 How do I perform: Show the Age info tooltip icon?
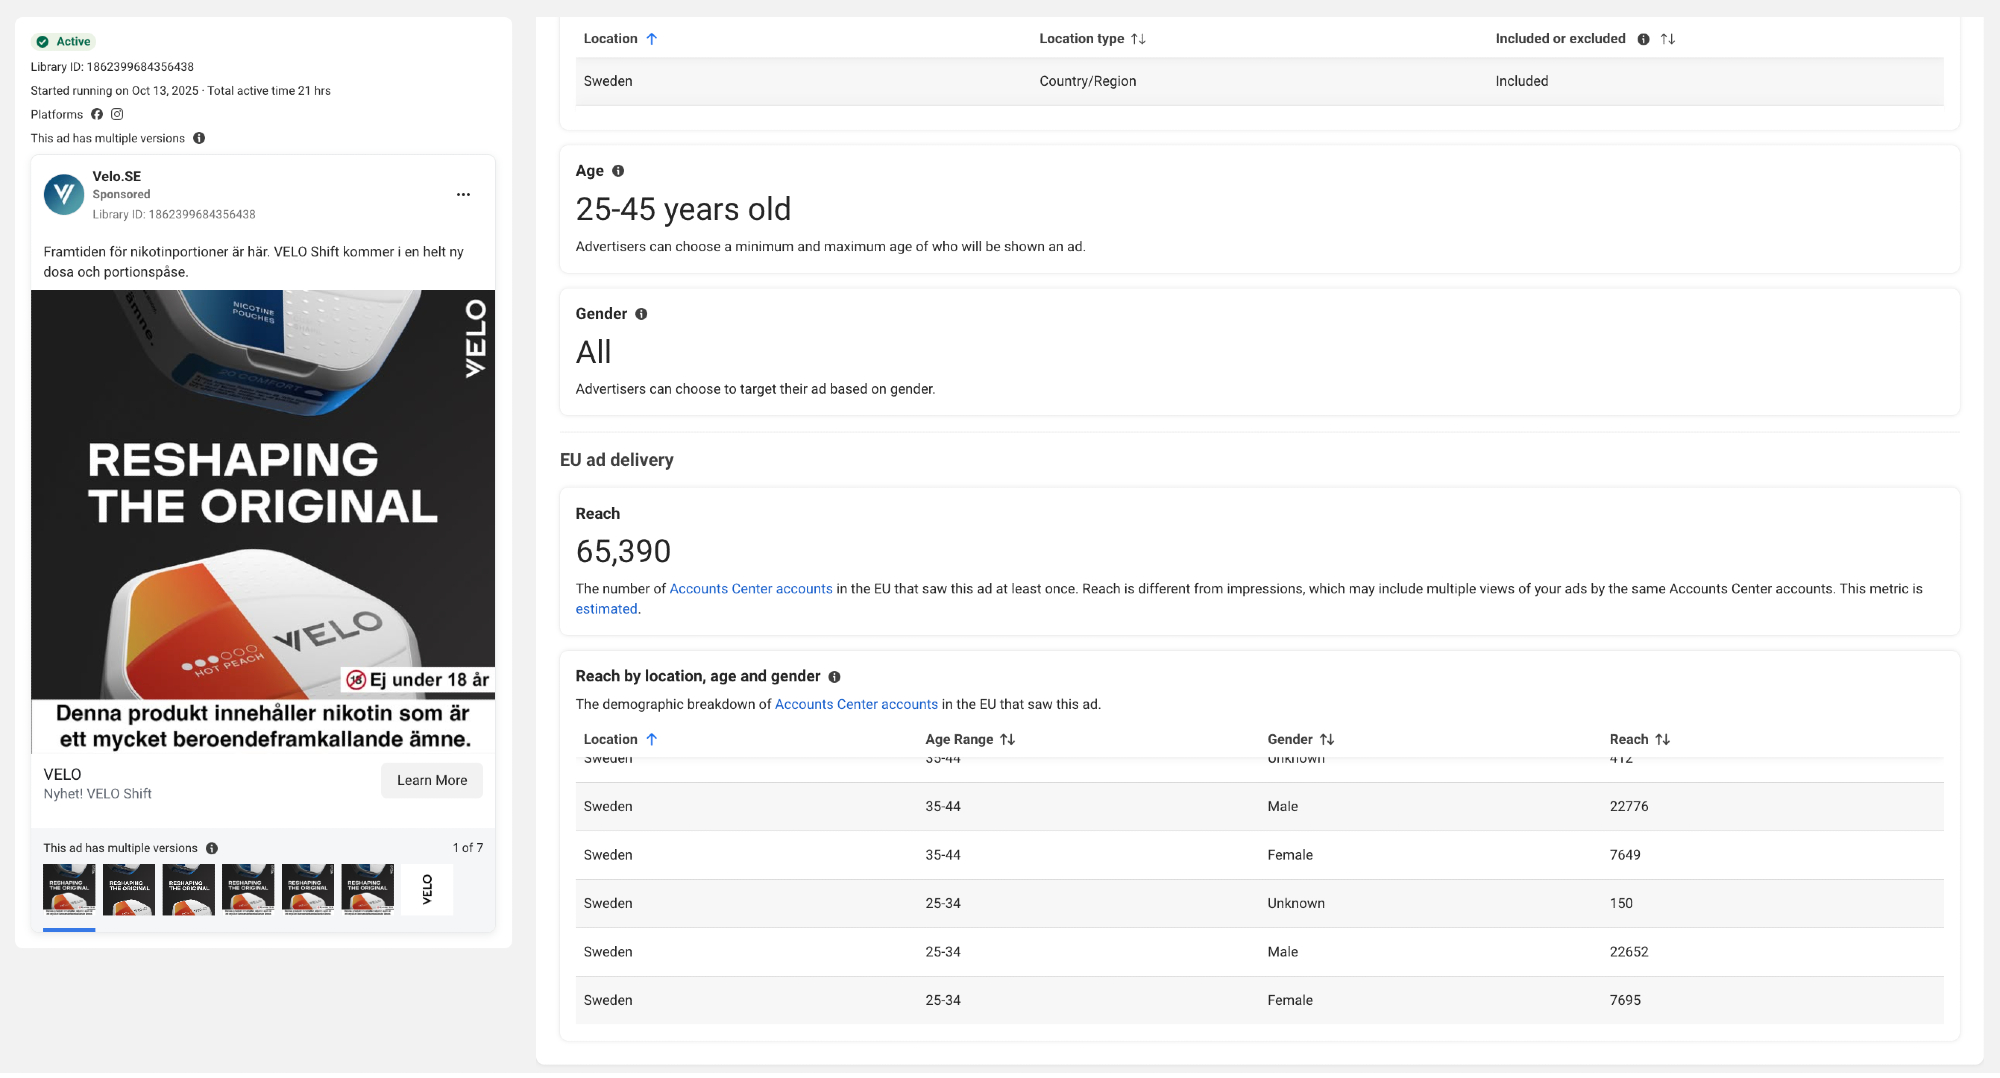point(618,171)
